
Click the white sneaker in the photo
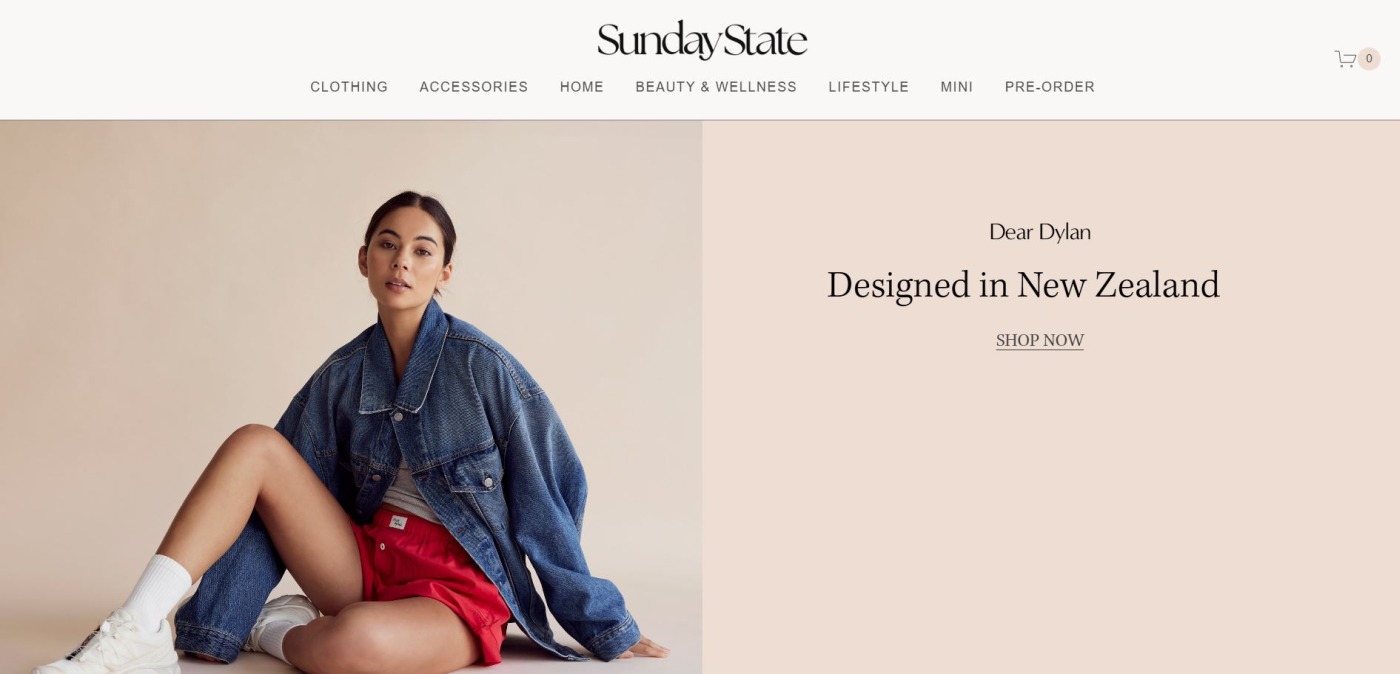(x=110, y=645)
